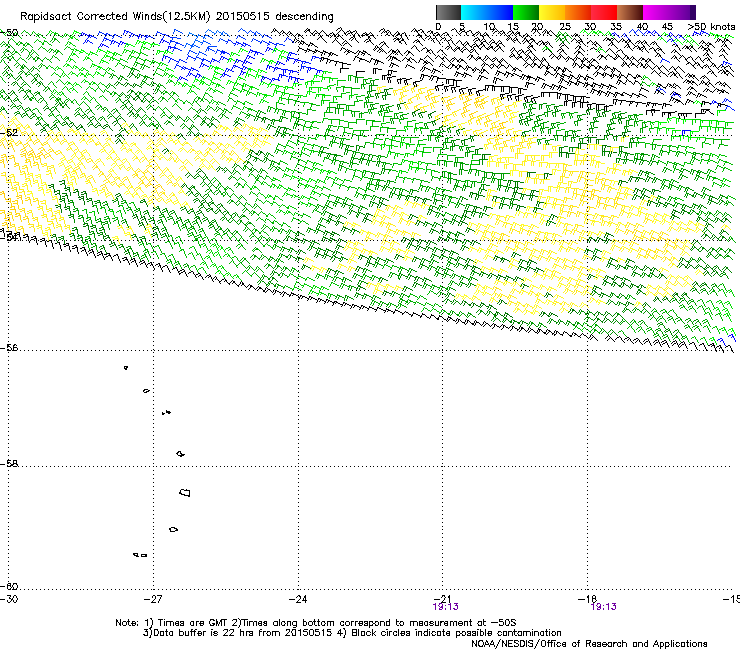Click the magenta 40-45 knots legend swatch
The width and height of the screenshot is (740, 650).
tap(656, 12)
